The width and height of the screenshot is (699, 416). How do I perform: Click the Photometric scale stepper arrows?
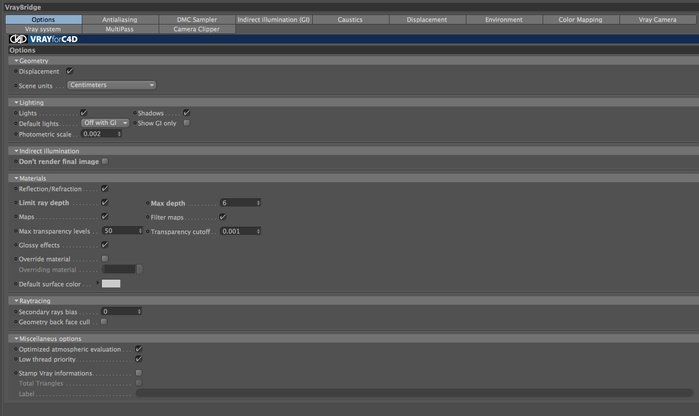click(x=119, y=134)
